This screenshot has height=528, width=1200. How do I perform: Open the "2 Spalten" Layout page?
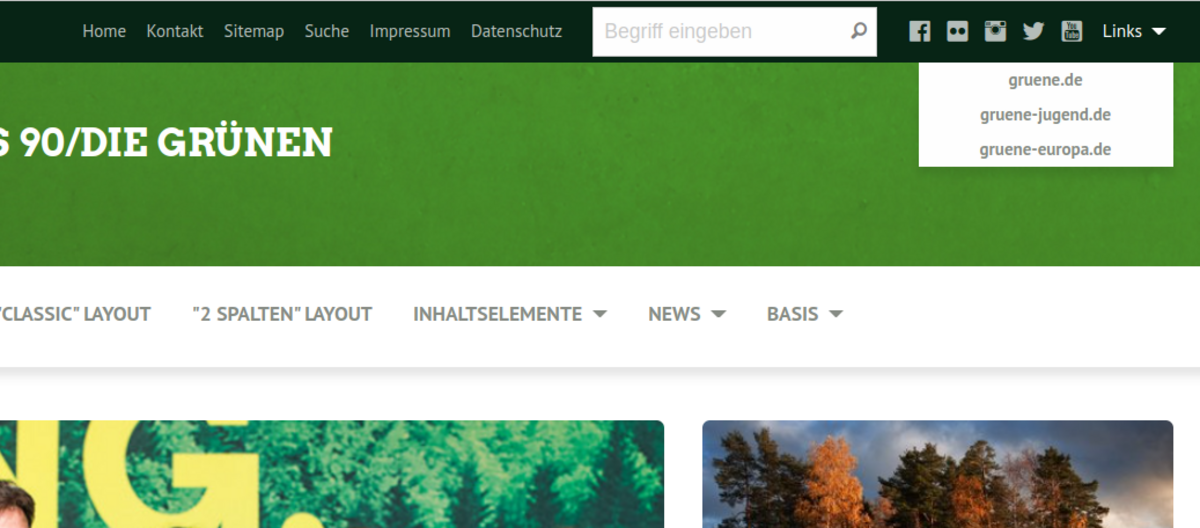(x=282, y=314)
